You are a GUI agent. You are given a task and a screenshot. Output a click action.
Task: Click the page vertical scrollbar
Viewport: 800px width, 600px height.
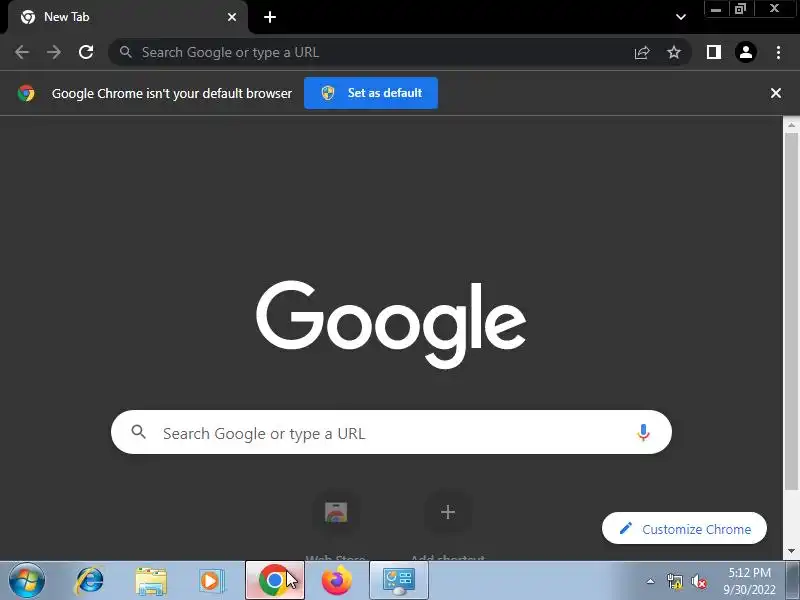(791, 310)
